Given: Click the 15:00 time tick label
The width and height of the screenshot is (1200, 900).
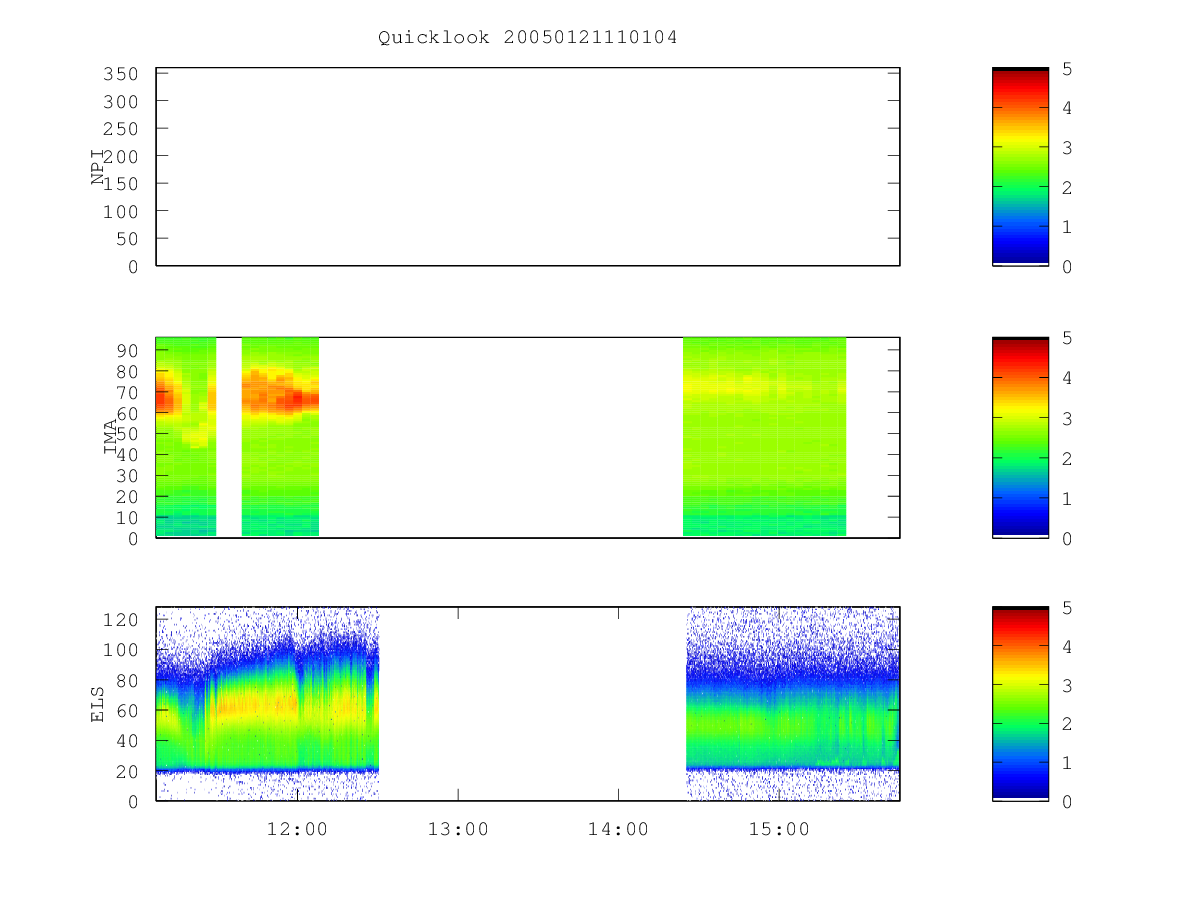Looking at the screenshot, I should pos(779,829).
